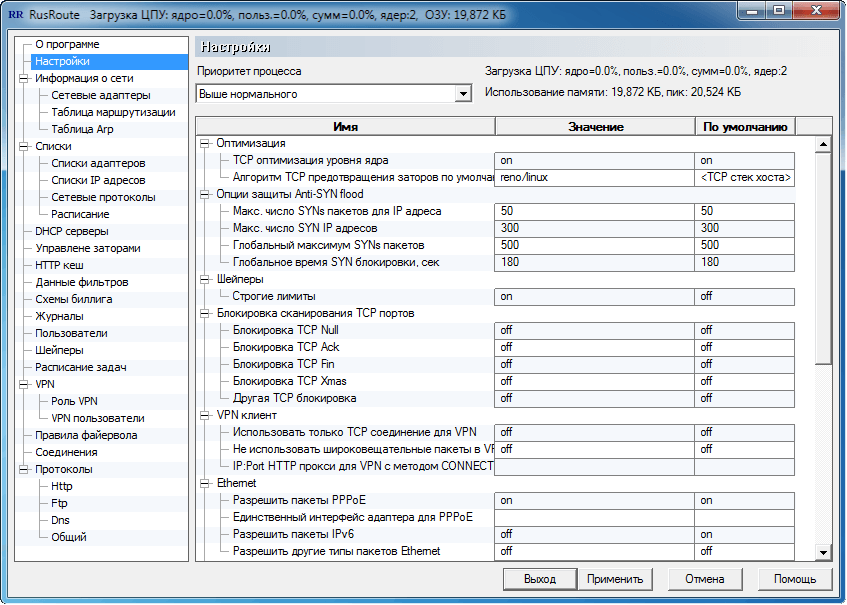Open Данные фильтров tree item
This screenshot has height=605, width=847.
82,283
